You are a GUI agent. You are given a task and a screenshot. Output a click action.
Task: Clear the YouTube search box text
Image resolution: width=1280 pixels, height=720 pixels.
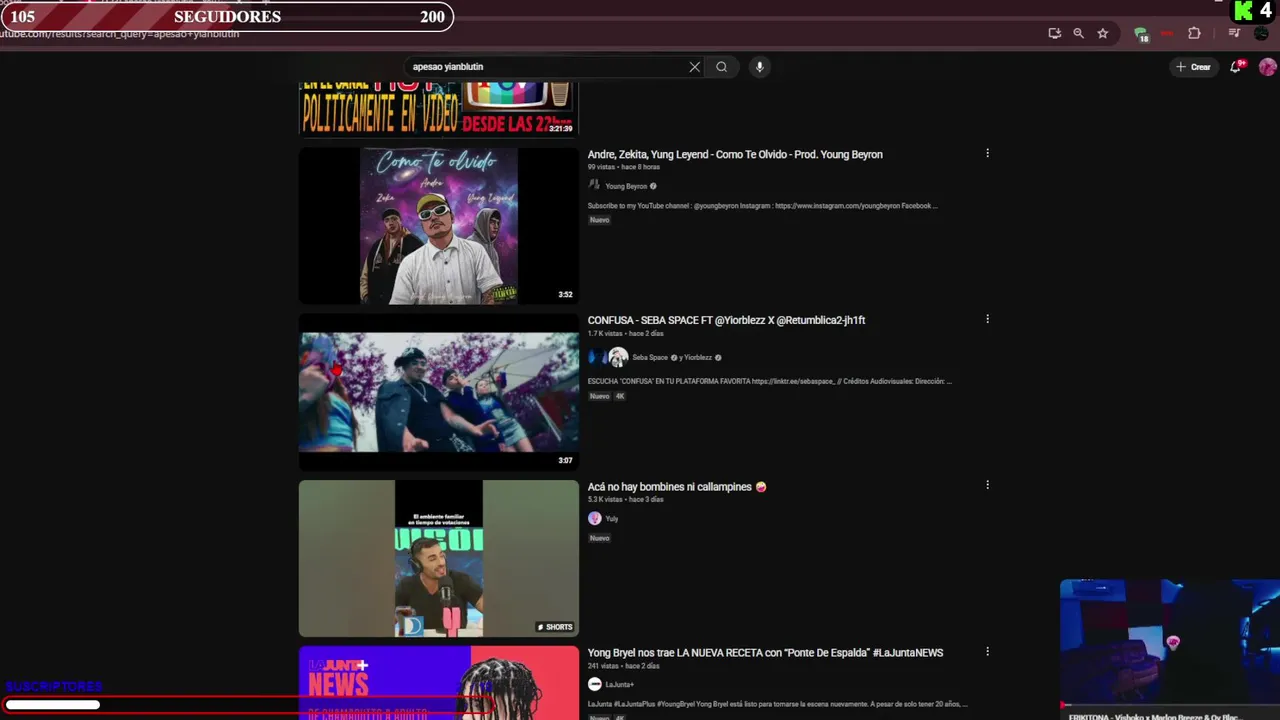pyautogui.click(x=695, y=67)
